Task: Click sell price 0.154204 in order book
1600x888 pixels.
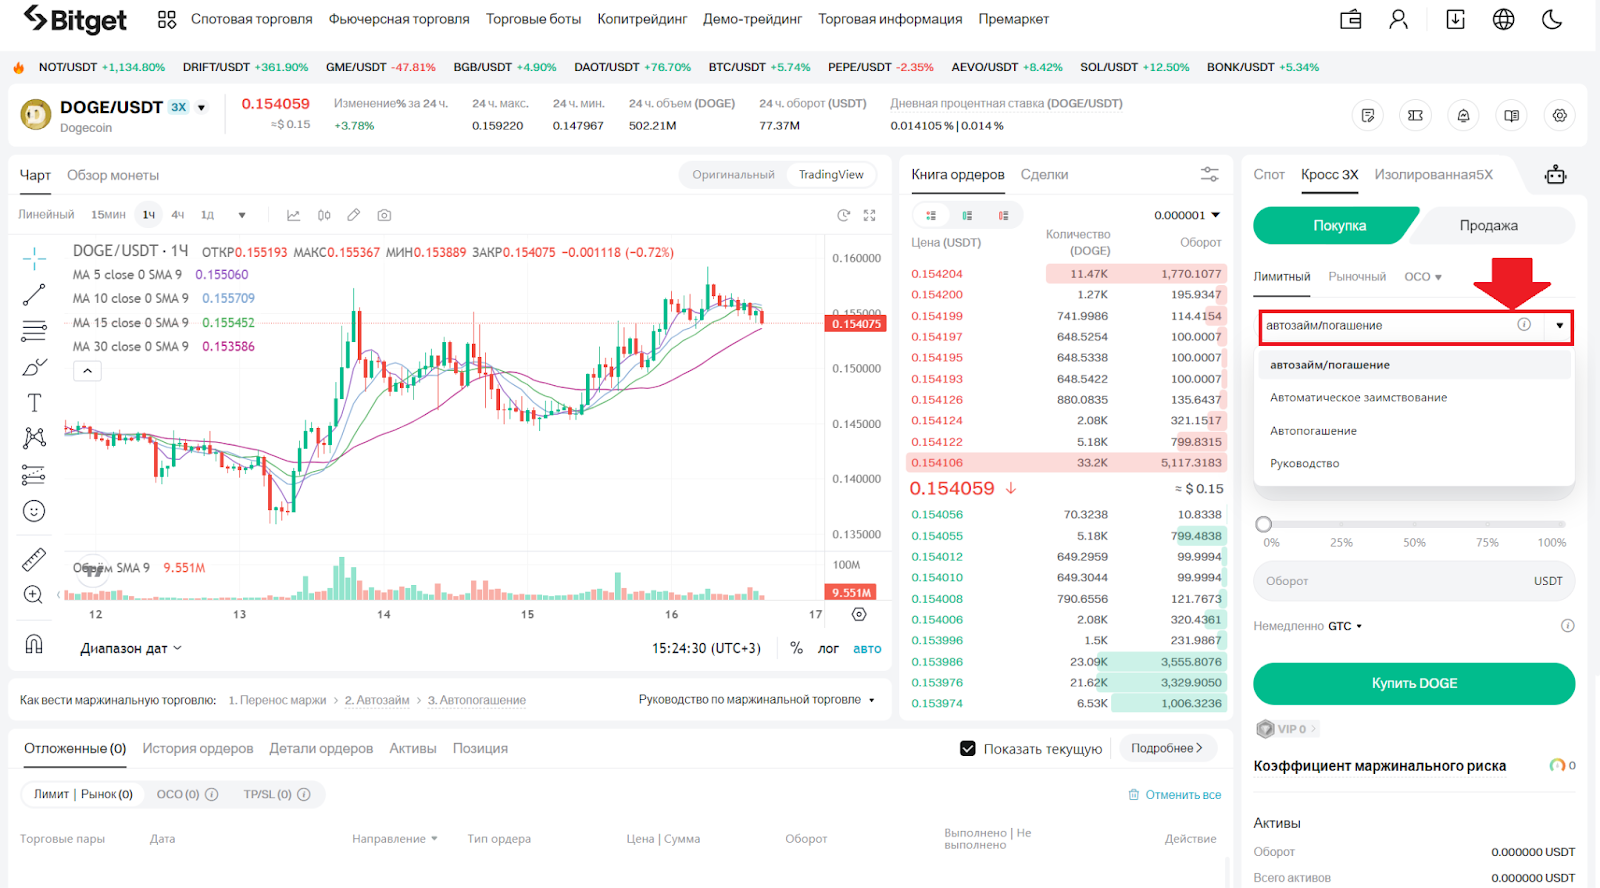Action: click(x=937, y=274)
